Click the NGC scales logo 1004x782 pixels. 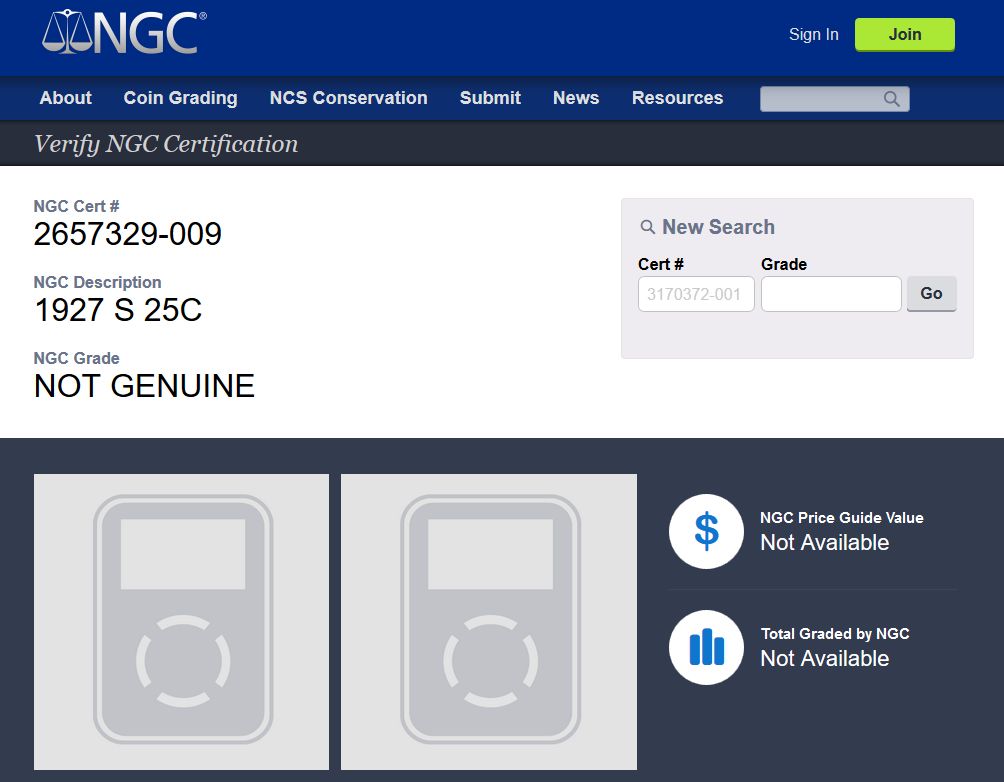point(124,32)
